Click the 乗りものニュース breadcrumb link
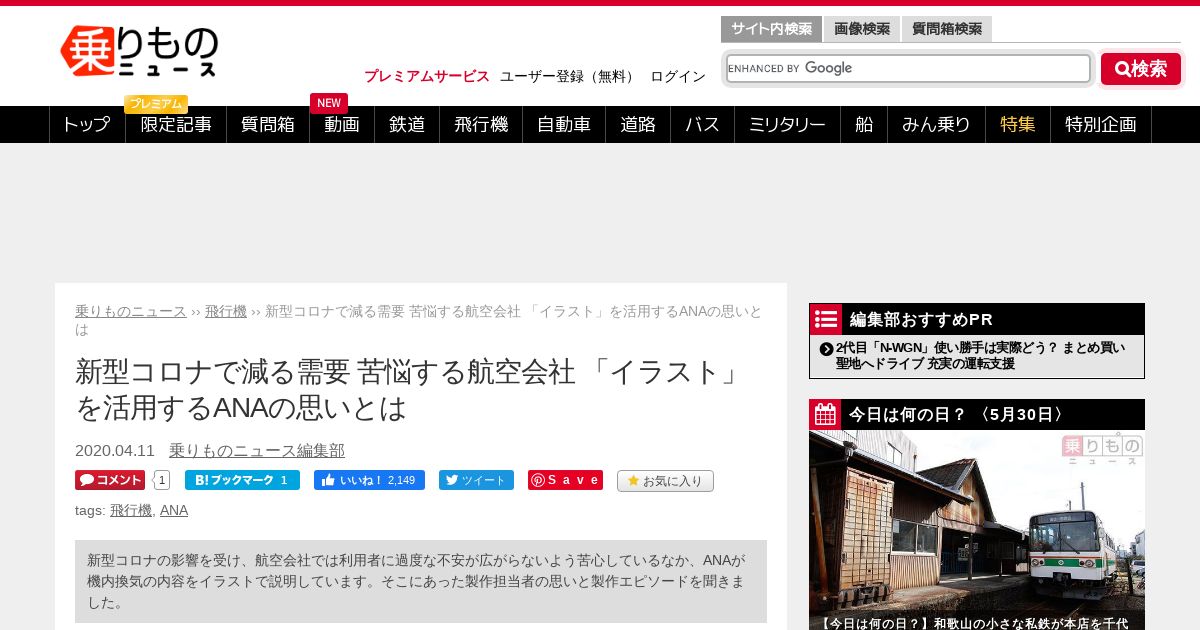This screenshot has width=1200, height=630. click(131, 311)
